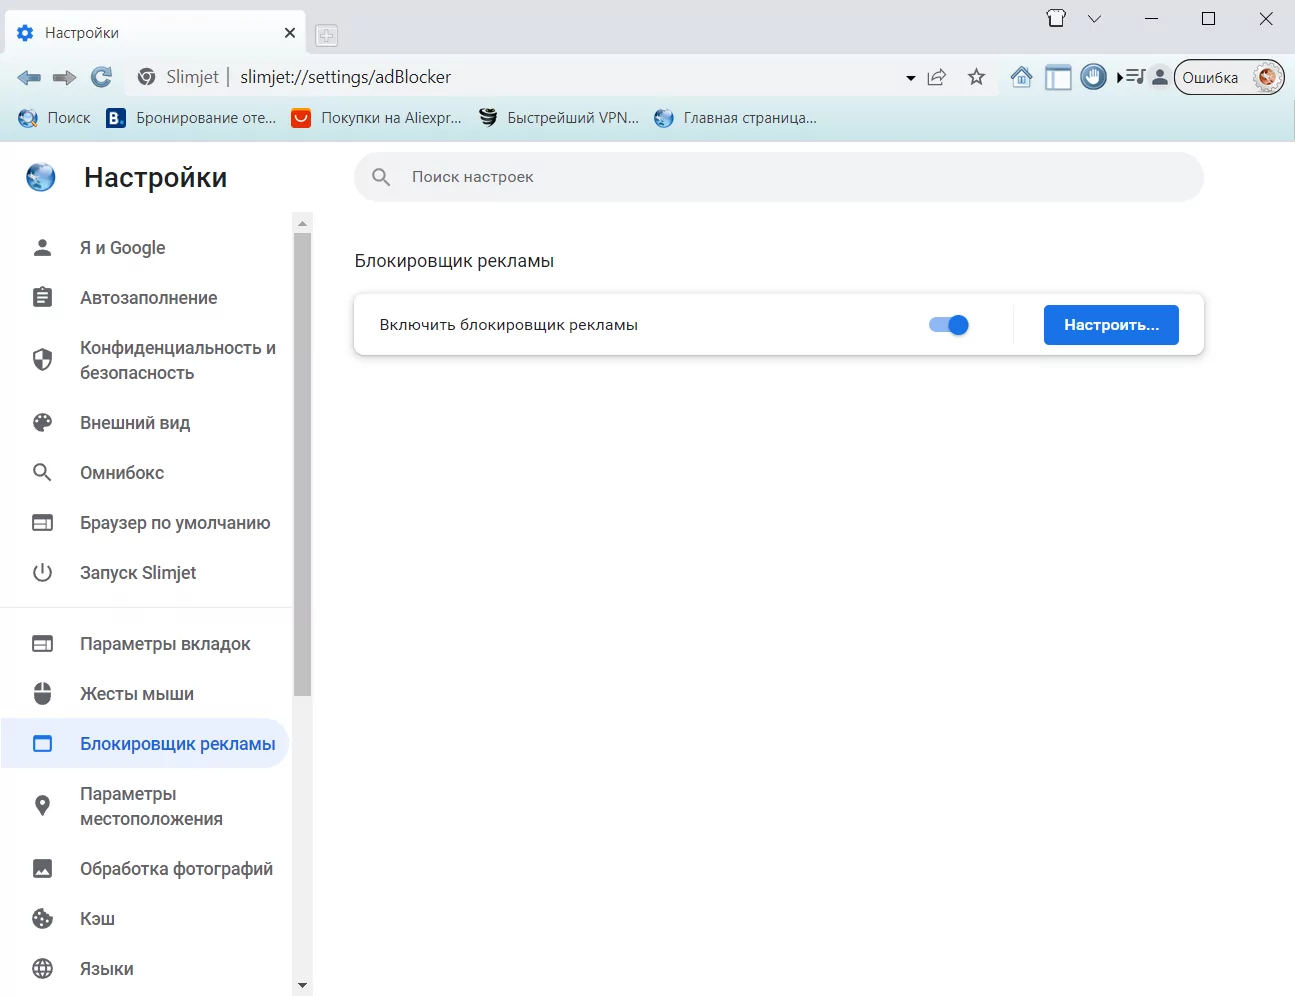Open the Автозаполнение settings section
This screenshot has height=996, width=1295.
(146, 298)
